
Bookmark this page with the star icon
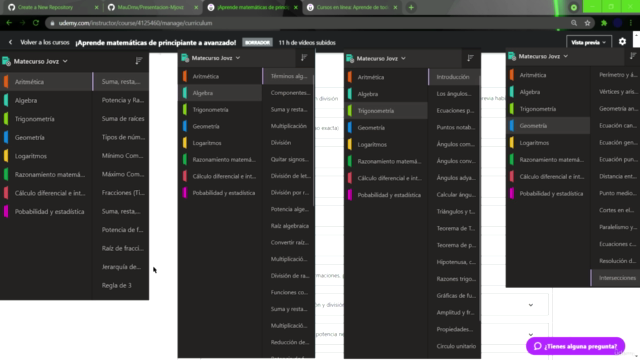click(587, 23)
